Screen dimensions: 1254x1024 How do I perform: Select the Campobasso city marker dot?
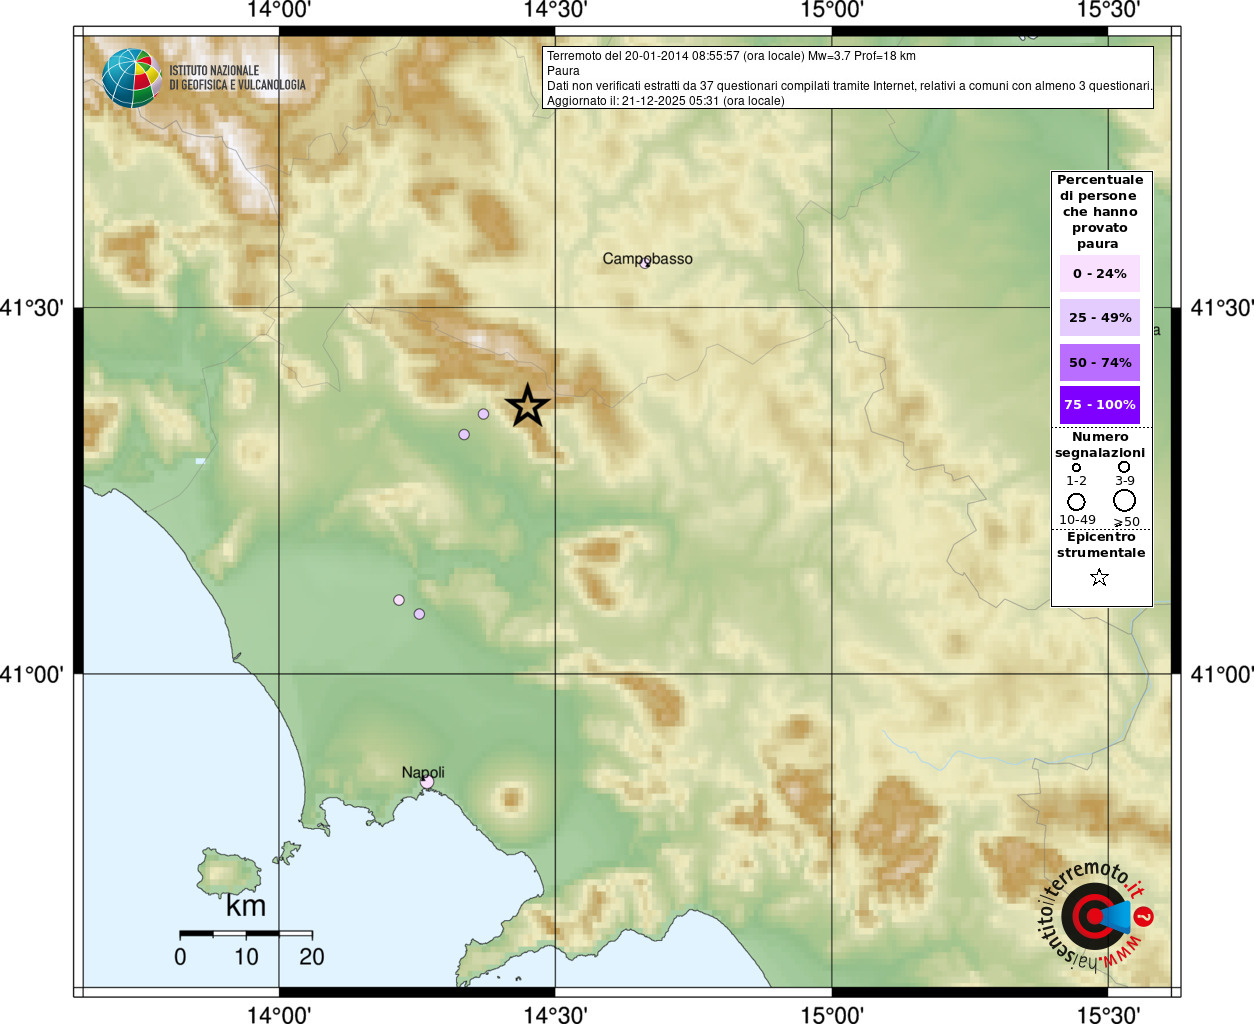[x=645, y=264]
